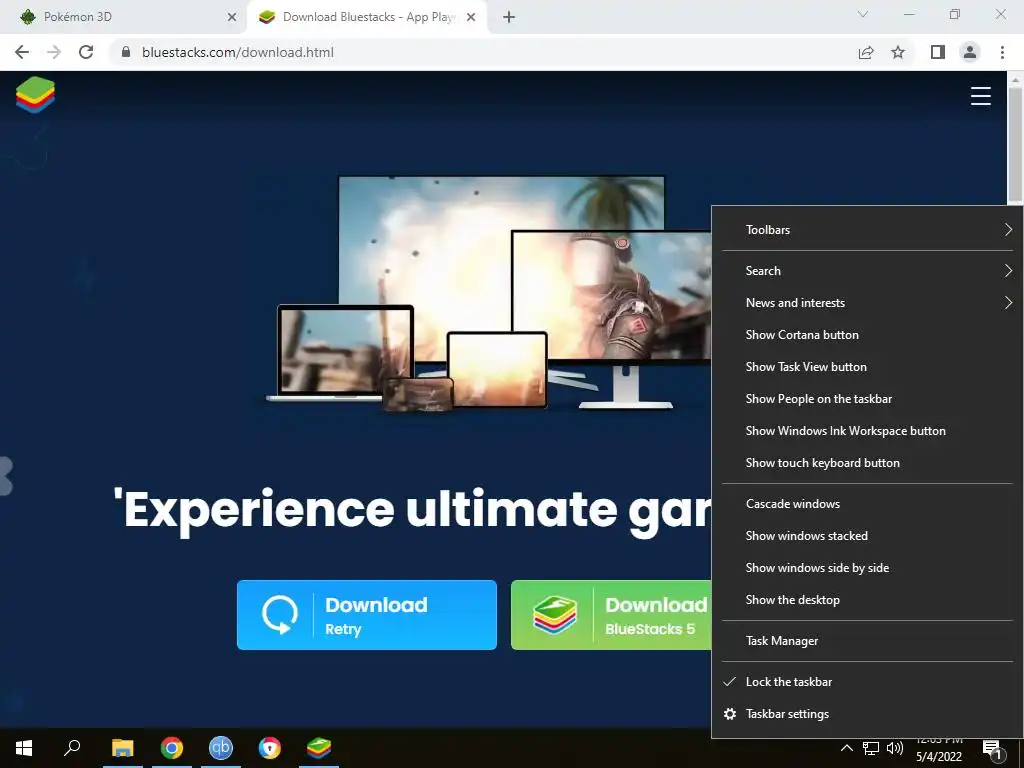
Task: Launch Task Manager from the context menu
Action: tap(867, 641)
